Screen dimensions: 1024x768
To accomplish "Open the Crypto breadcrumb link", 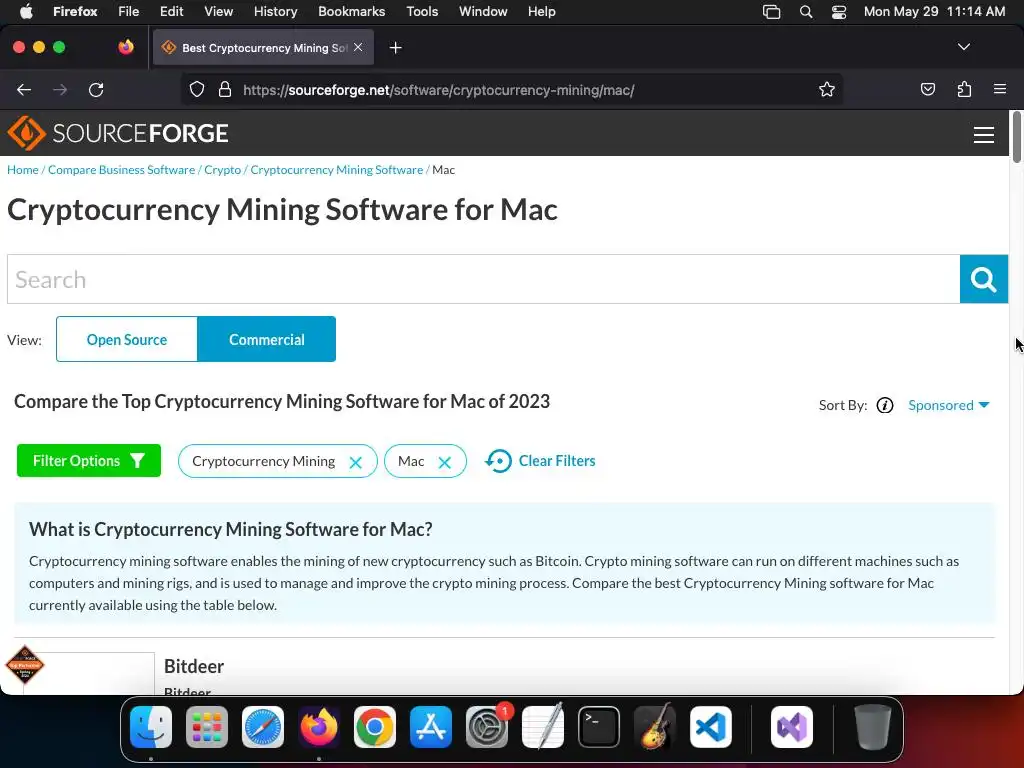I will coord(223,170).
